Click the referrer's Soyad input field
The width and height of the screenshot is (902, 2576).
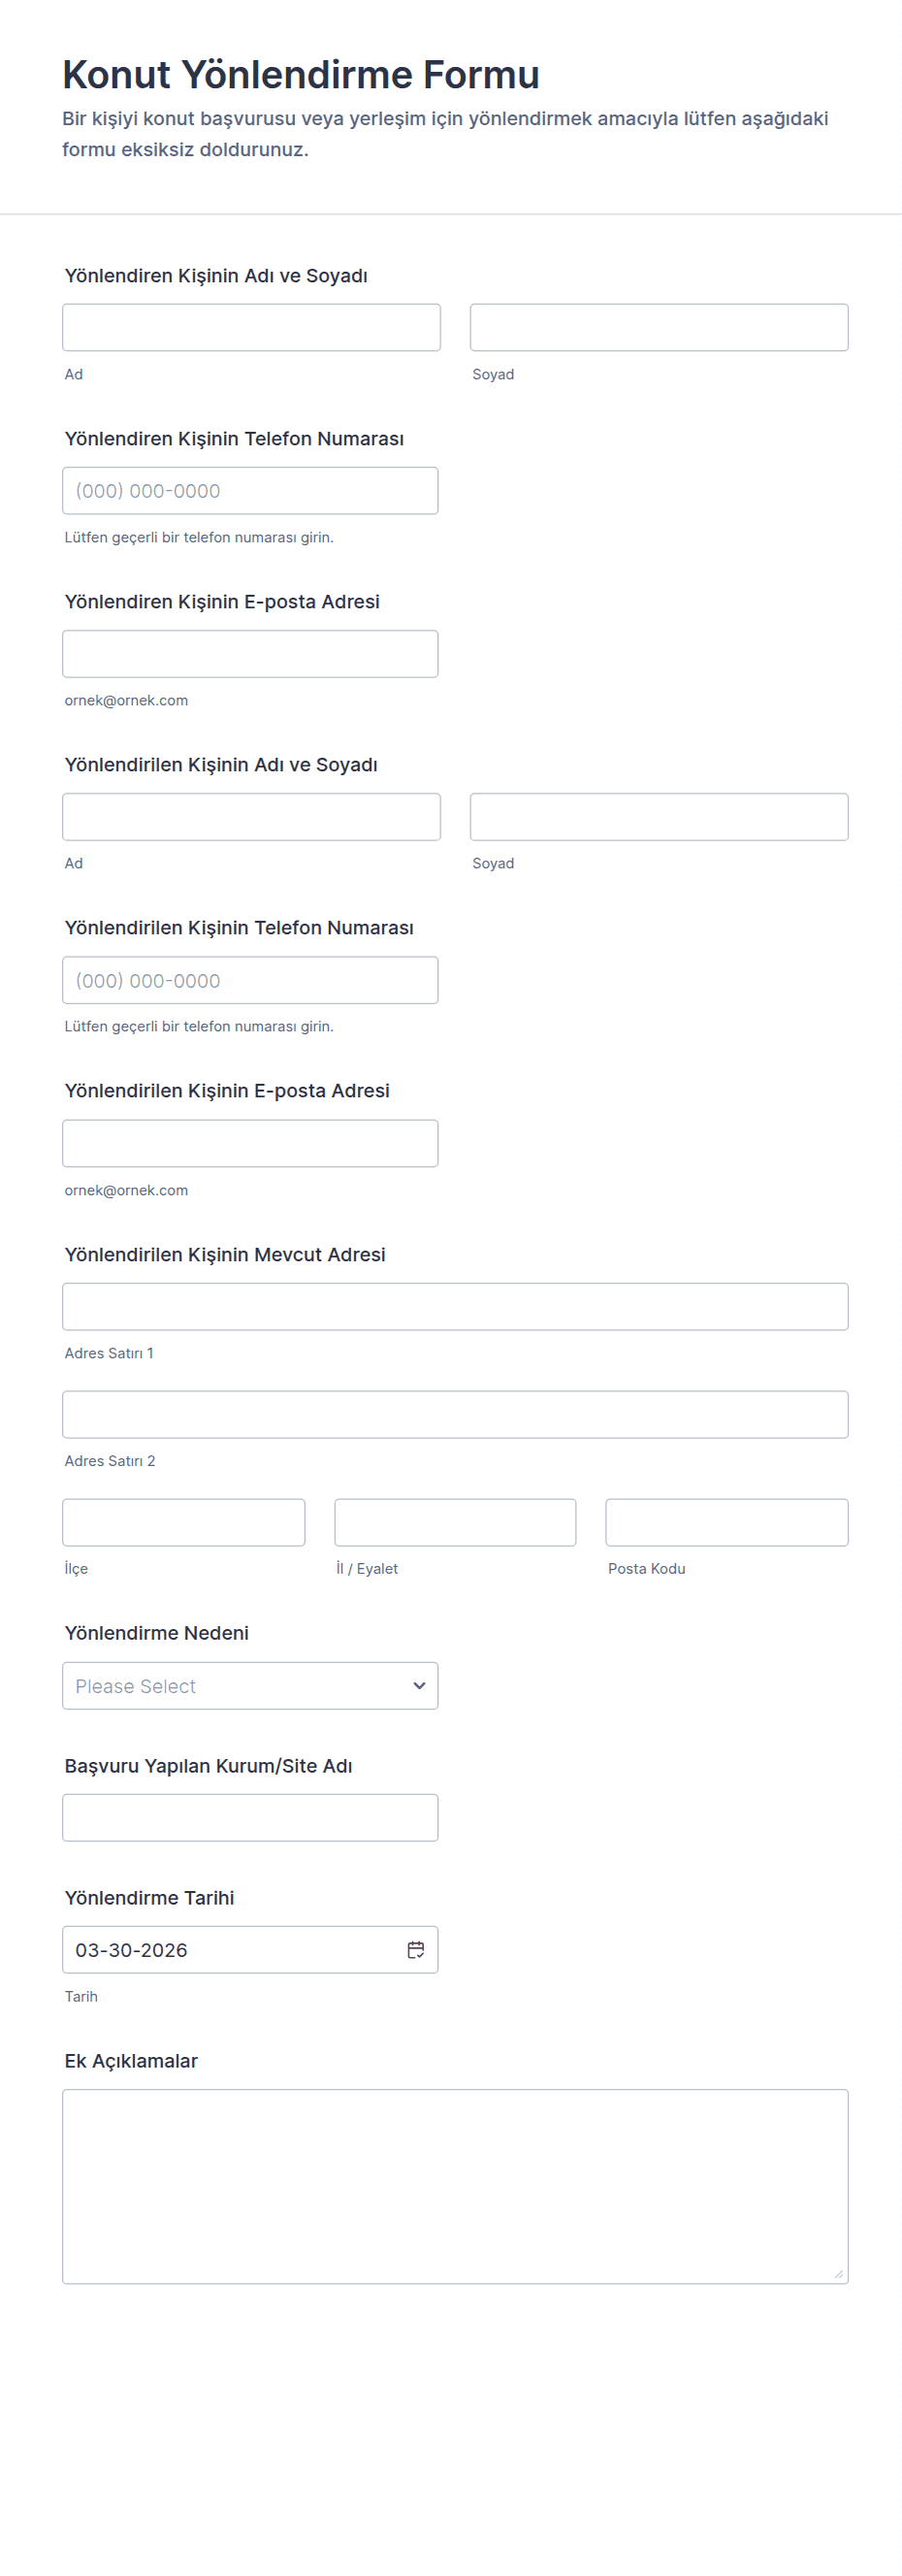658,327
